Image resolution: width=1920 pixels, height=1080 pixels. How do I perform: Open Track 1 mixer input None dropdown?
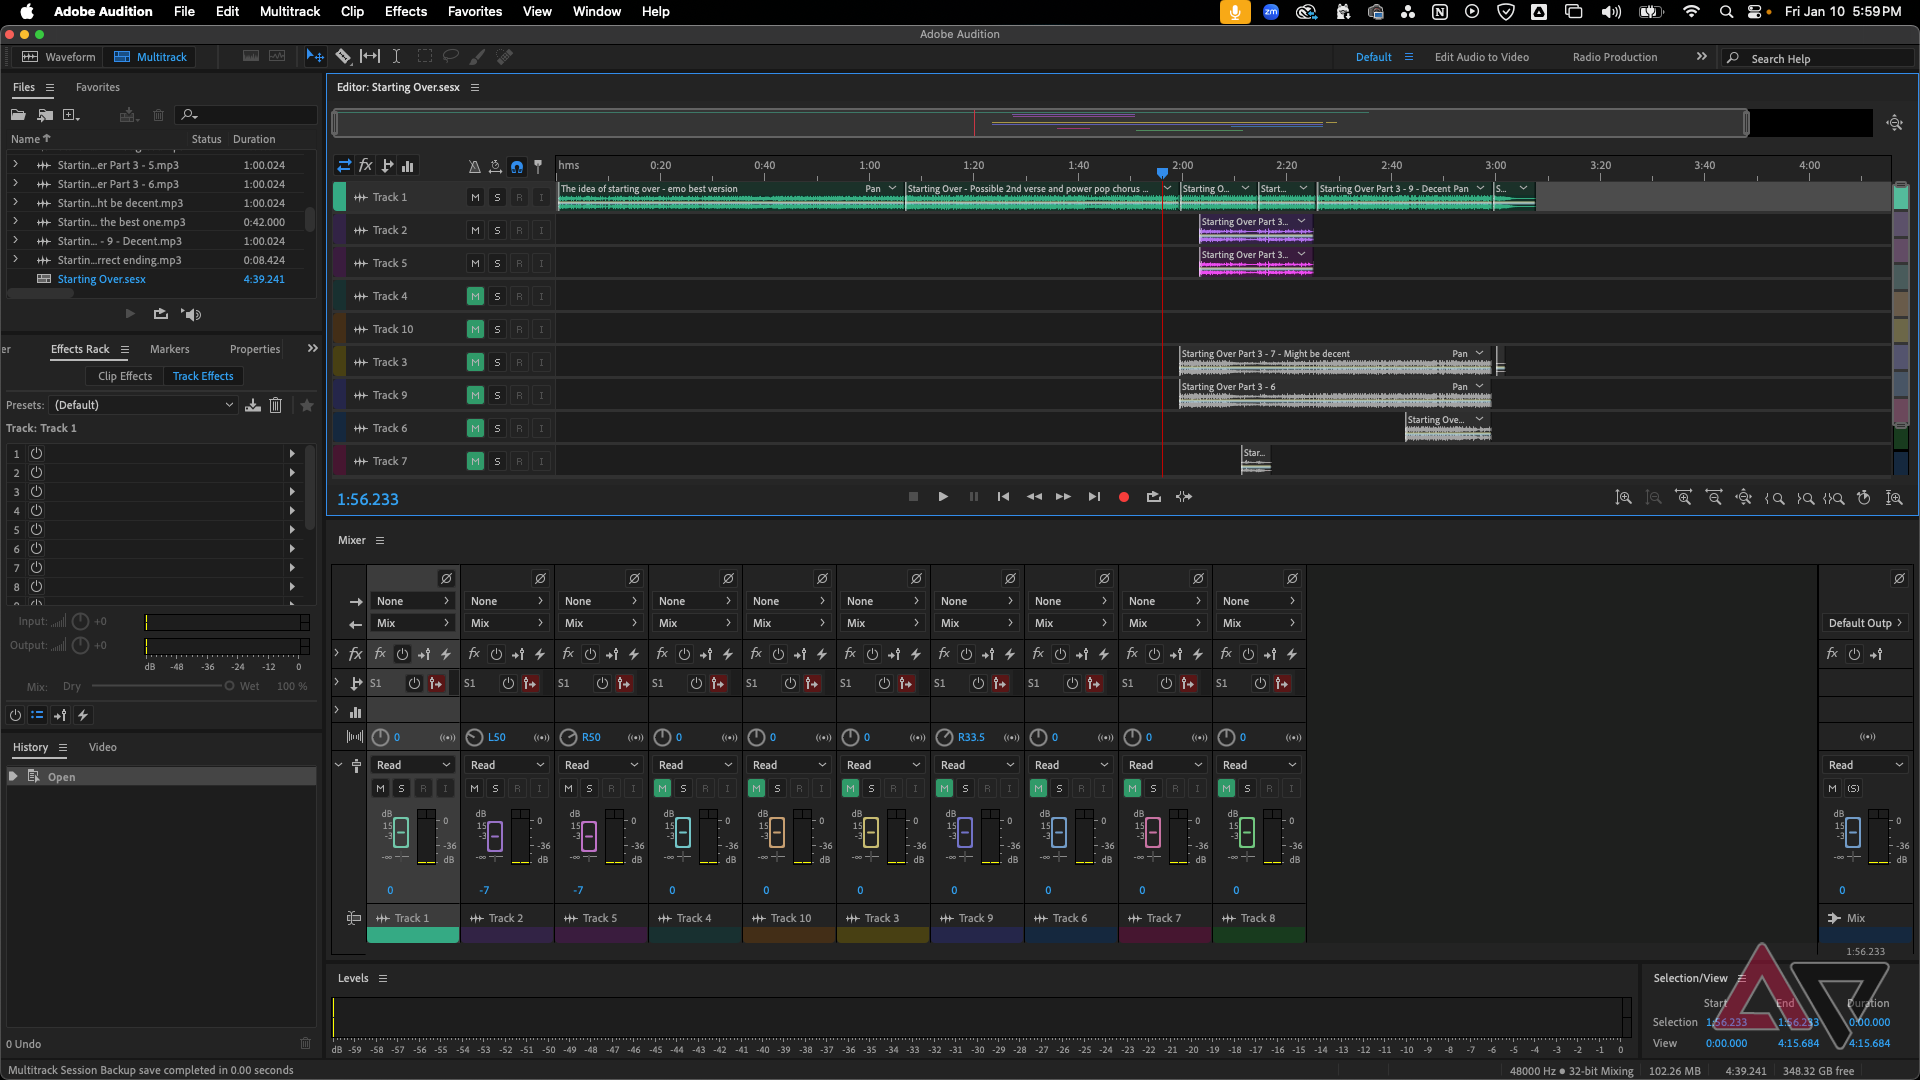pos(413,601)
